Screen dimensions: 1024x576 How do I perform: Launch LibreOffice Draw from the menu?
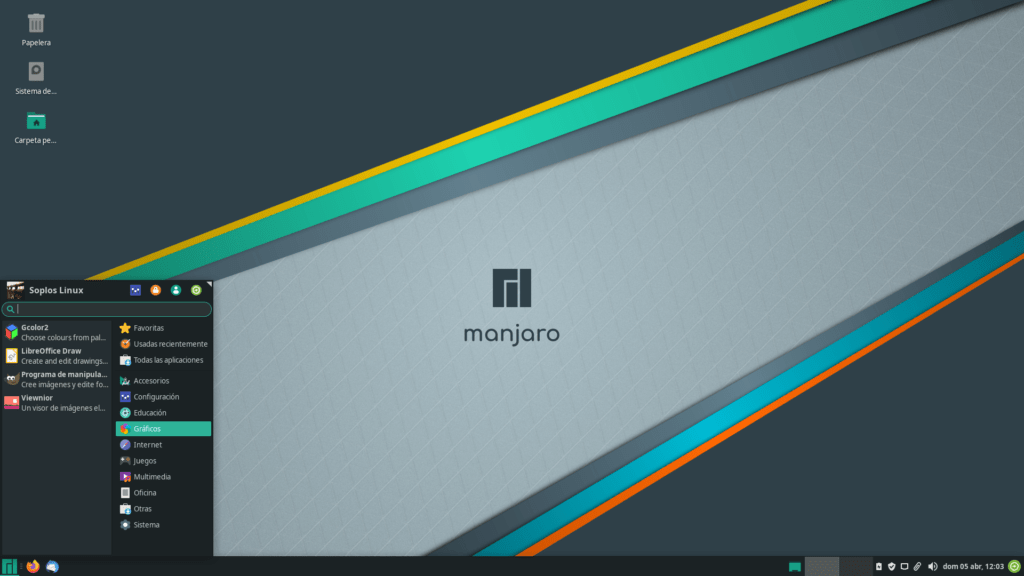tap(56, 356)
